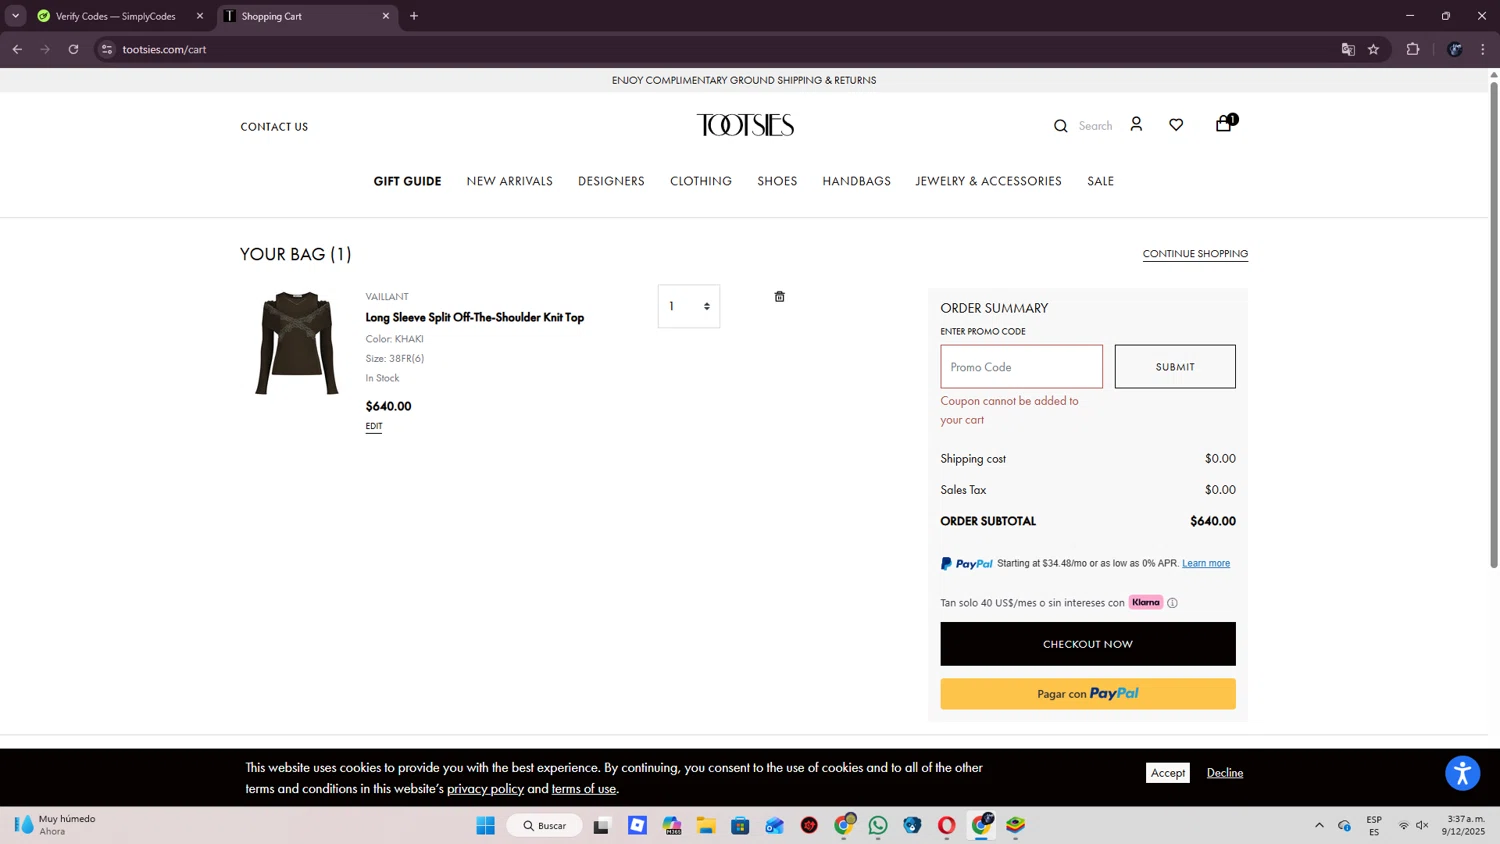
Task: Pay with the PayPal button
Action: [x=1088, y=694]
